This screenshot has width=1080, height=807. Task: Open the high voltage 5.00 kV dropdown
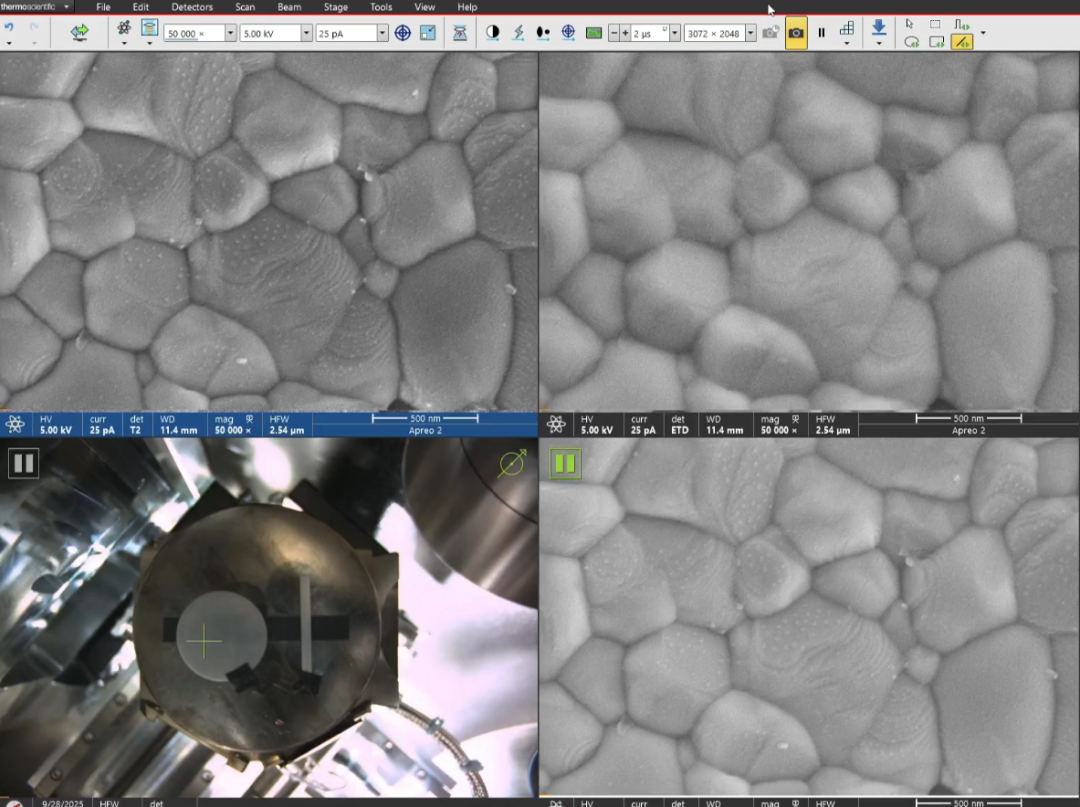tap(307, 33)
